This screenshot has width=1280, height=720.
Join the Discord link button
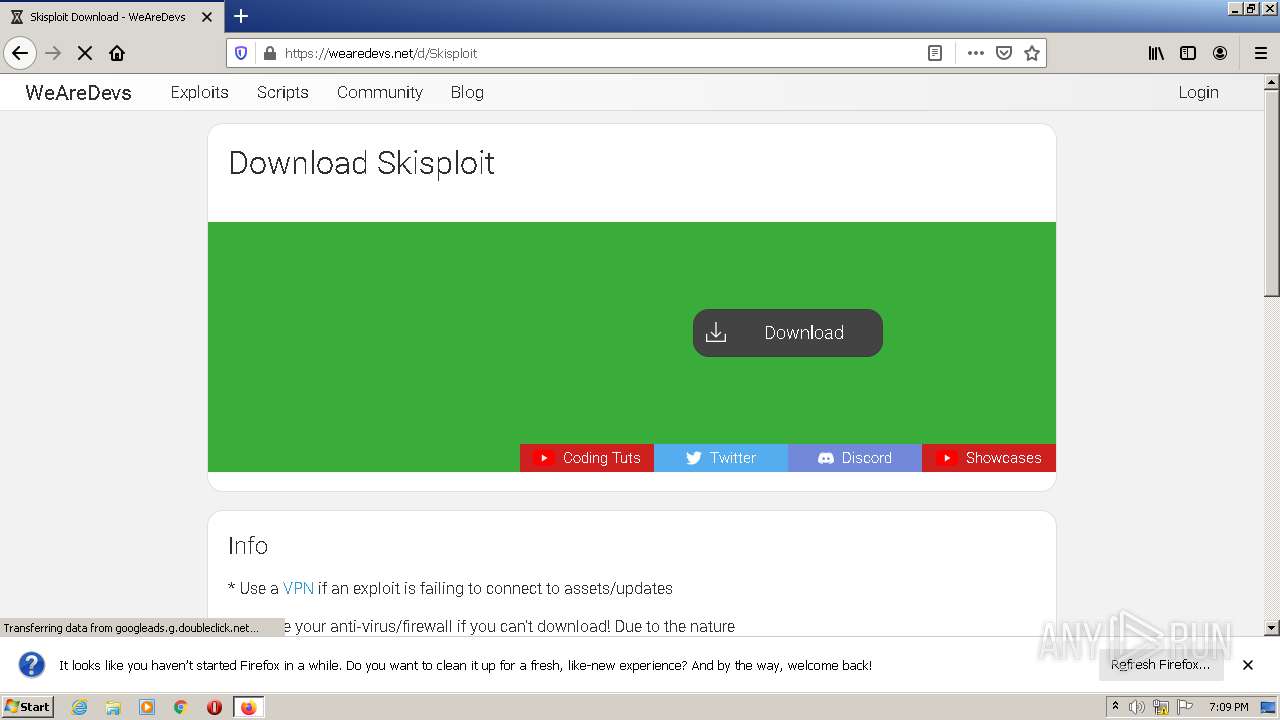click(855, 458)
